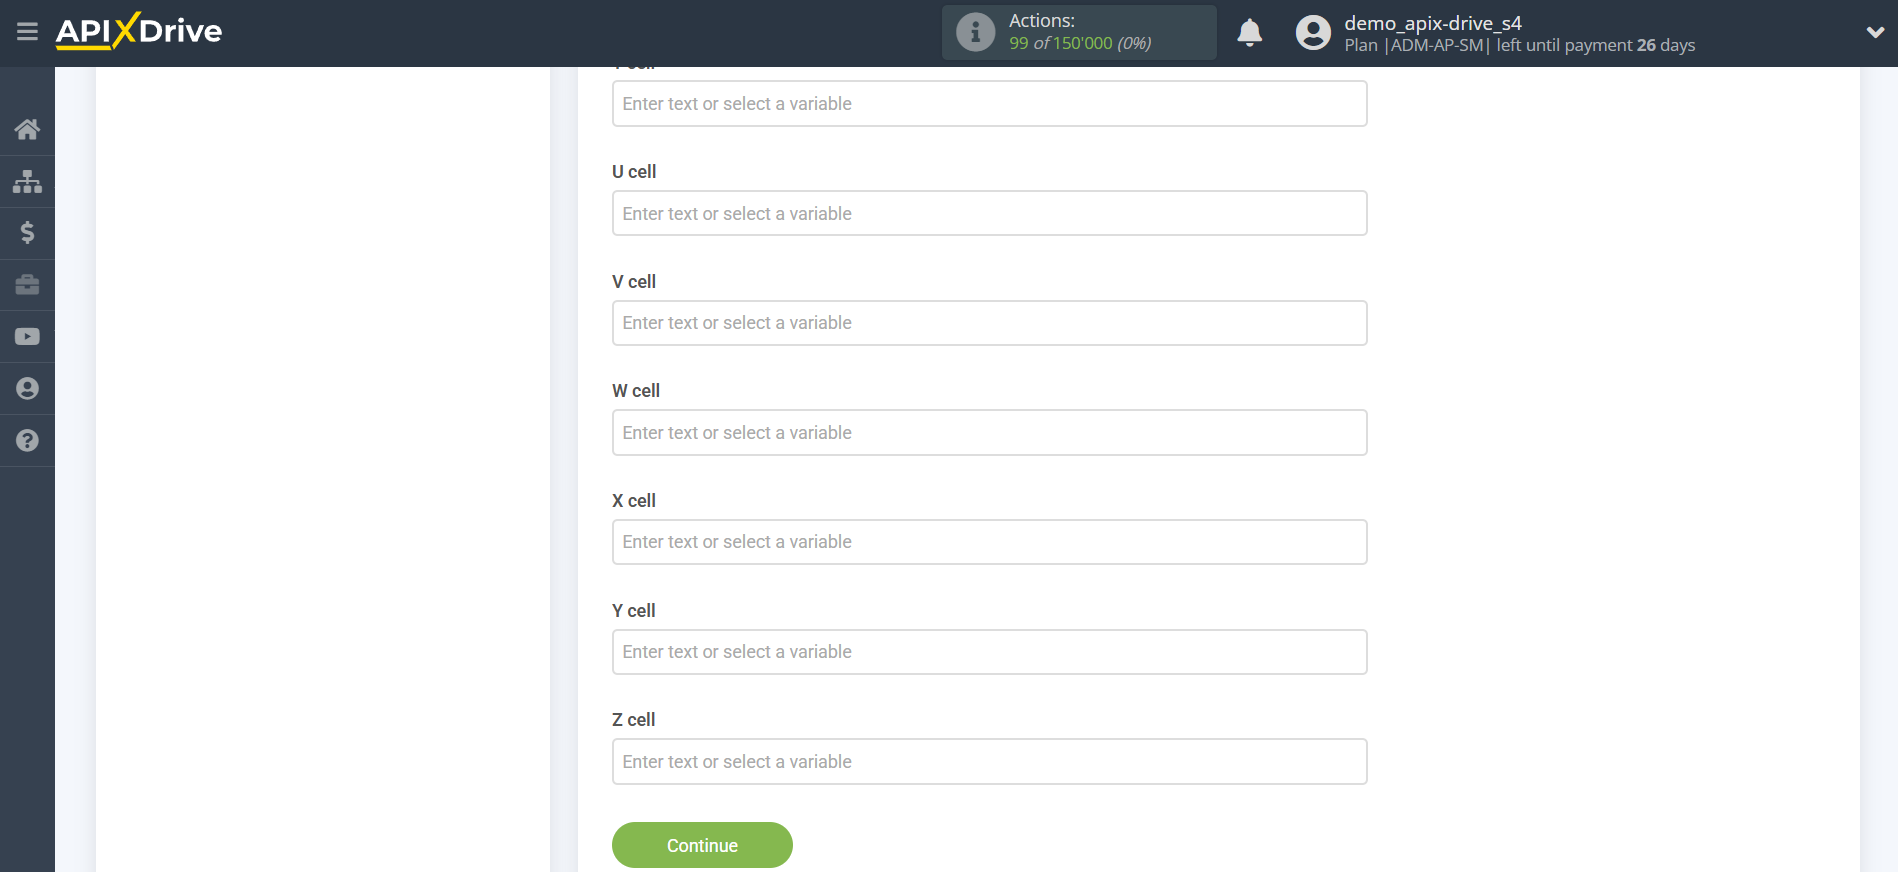Screen dimensions: 1898x872
Task: Select the user profile icon in sidebar
Action: (27, 388)
